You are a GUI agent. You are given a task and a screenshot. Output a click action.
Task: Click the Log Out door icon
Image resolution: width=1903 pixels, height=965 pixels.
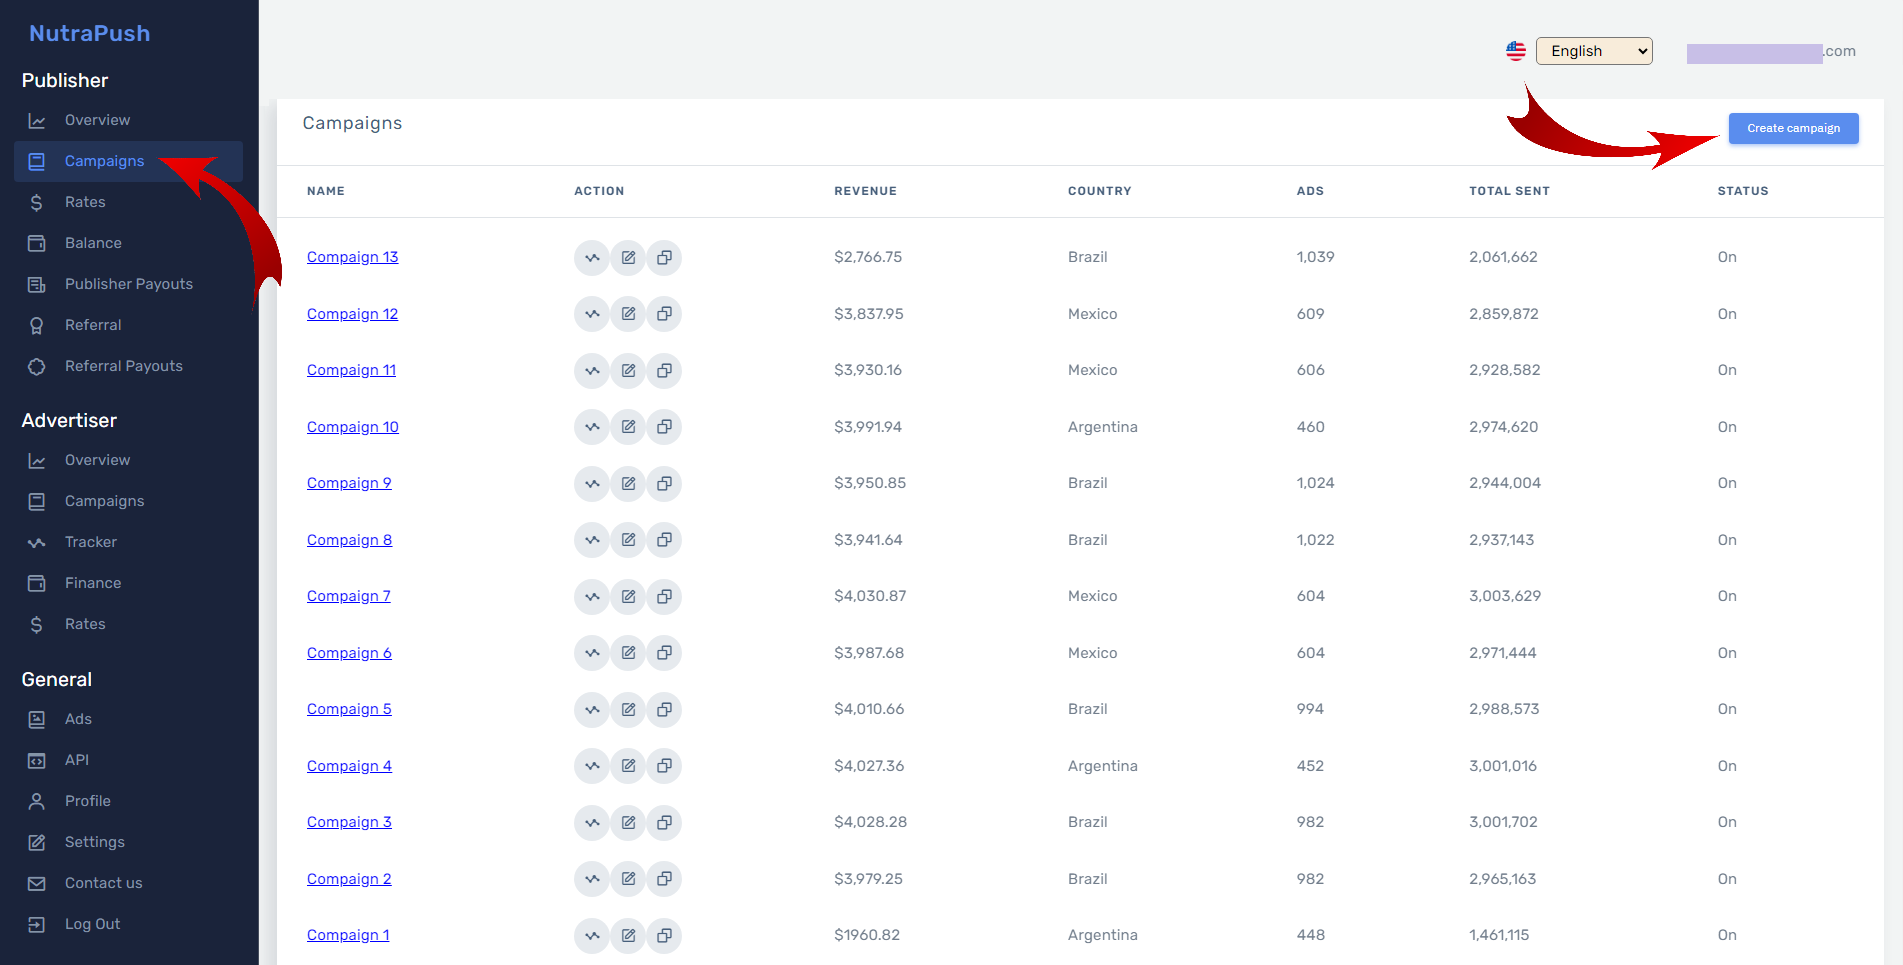(x=37, y=925)
